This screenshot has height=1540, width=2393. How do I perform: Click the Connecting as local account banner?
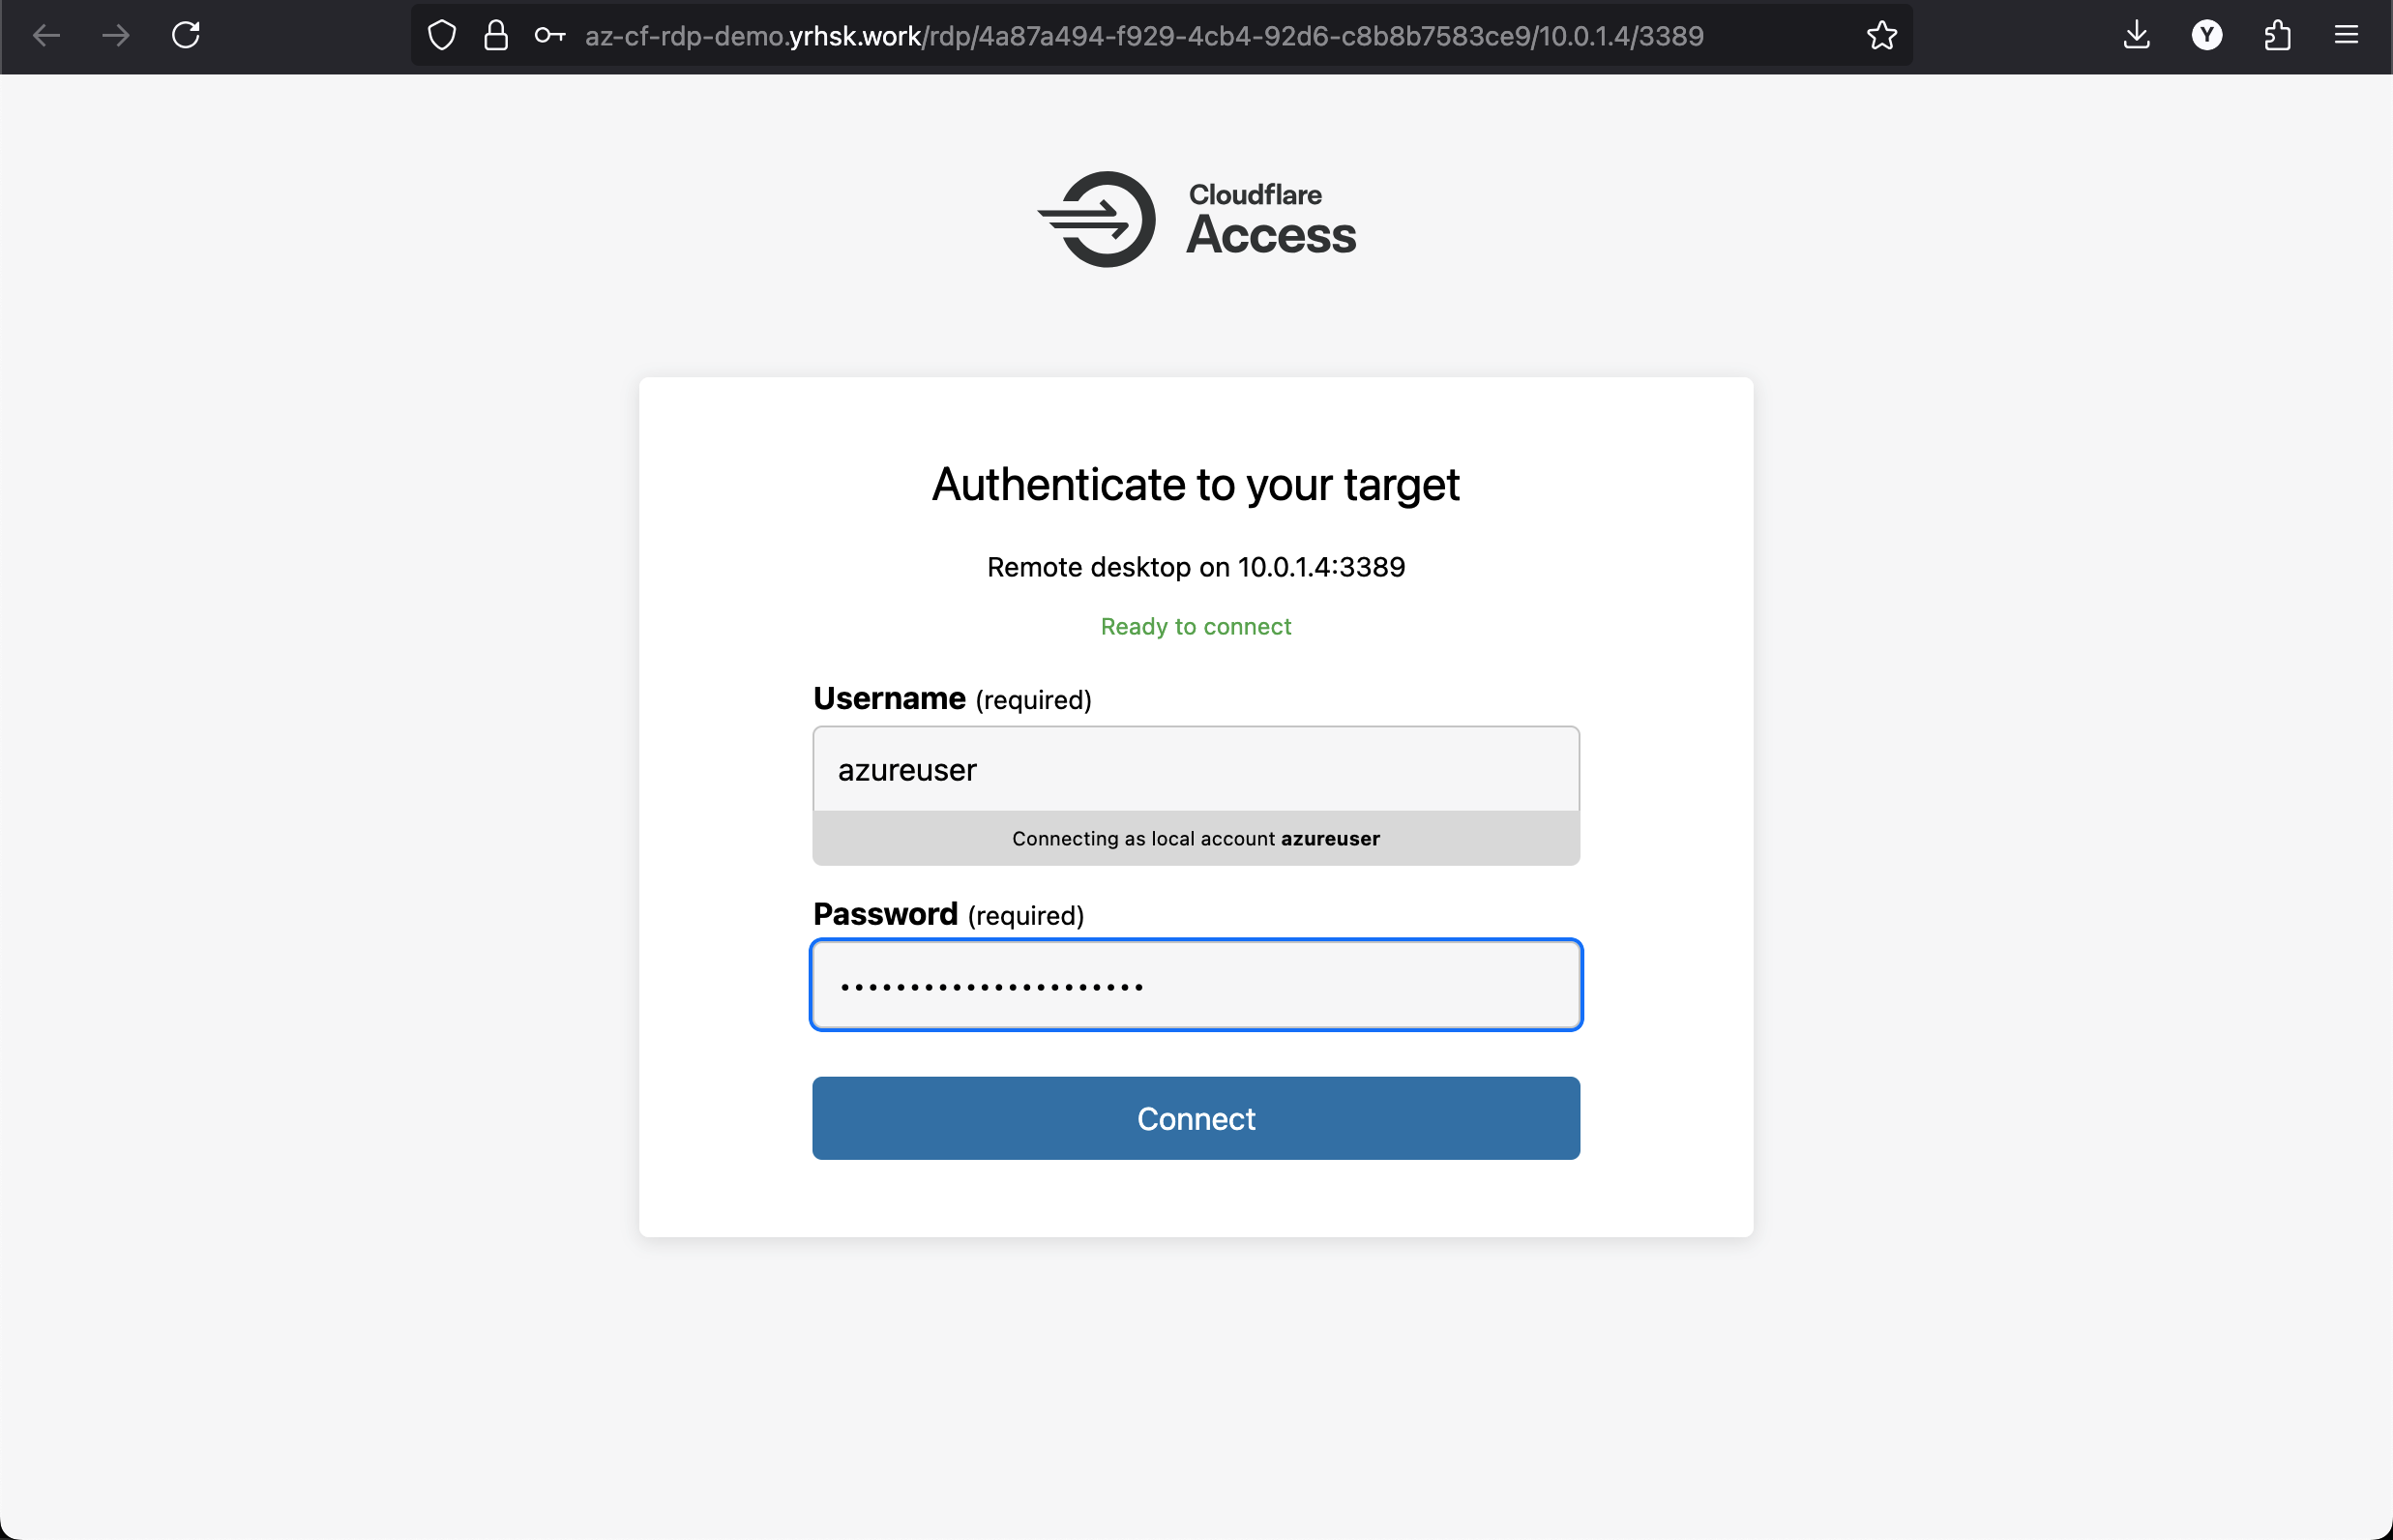1196,838
